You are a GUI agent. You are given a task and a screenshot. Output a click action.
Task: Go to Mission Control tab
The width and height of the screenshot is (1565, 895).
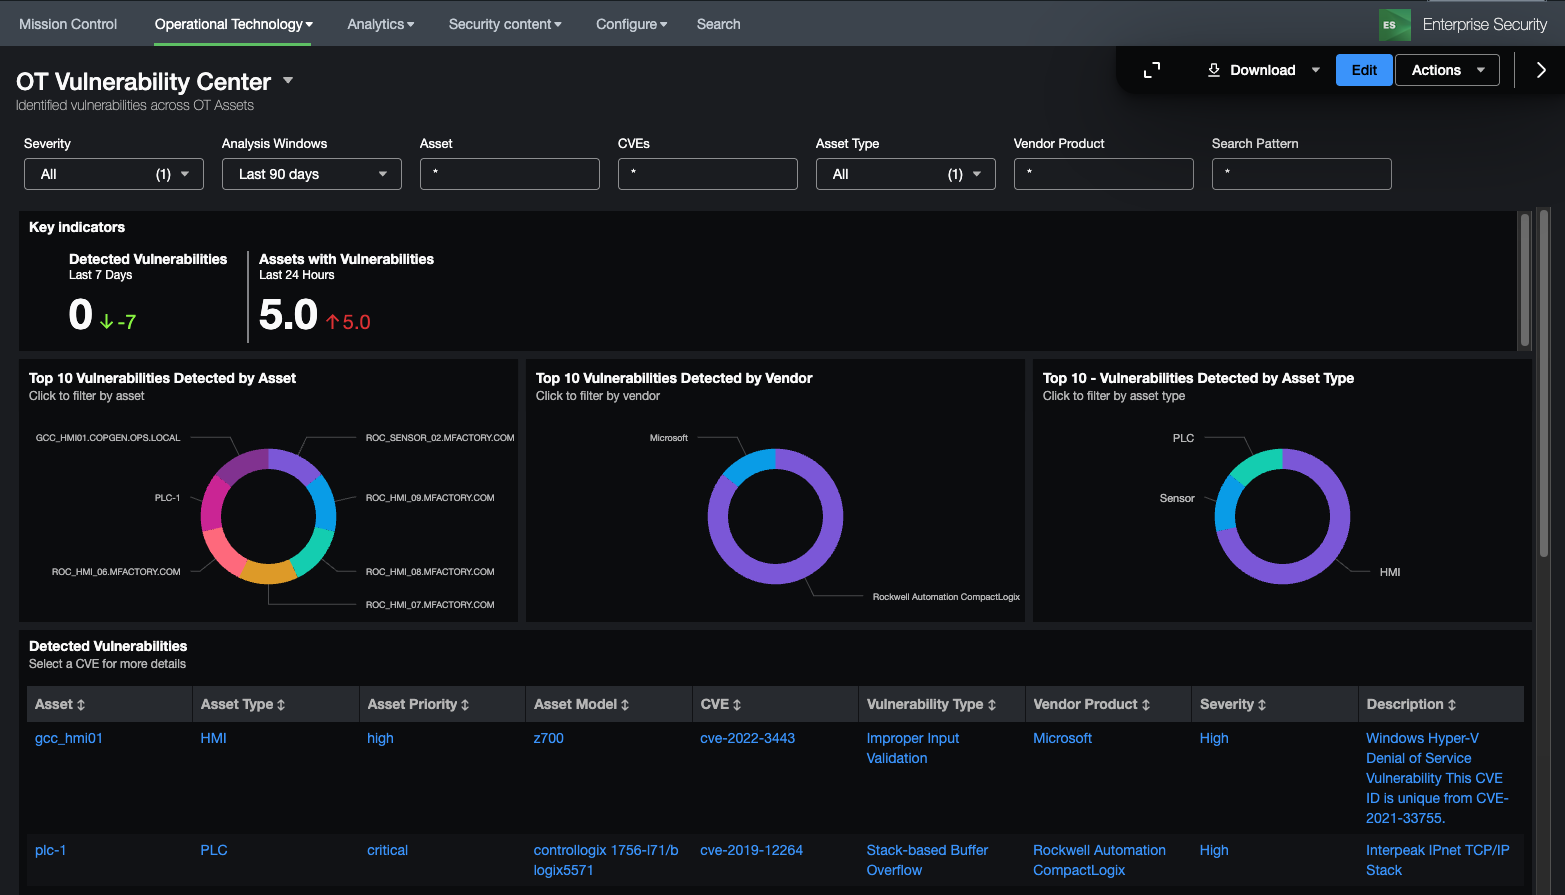point(68,24)
